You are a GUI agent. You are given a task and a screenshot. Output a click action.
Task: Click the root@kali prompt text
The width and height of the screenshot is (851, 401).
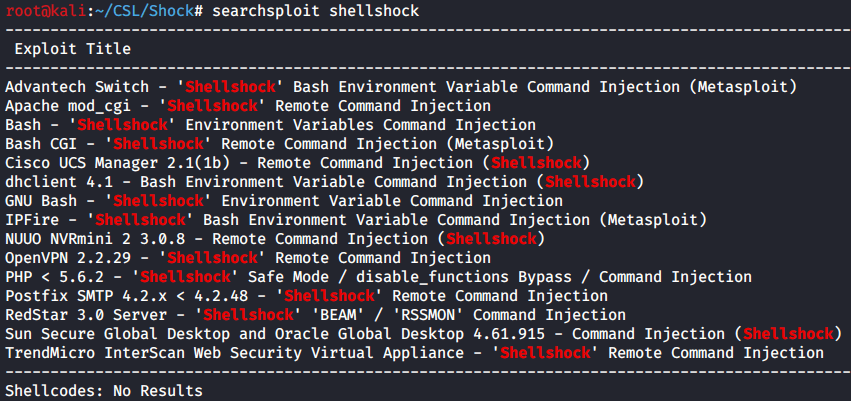[43, 10]
